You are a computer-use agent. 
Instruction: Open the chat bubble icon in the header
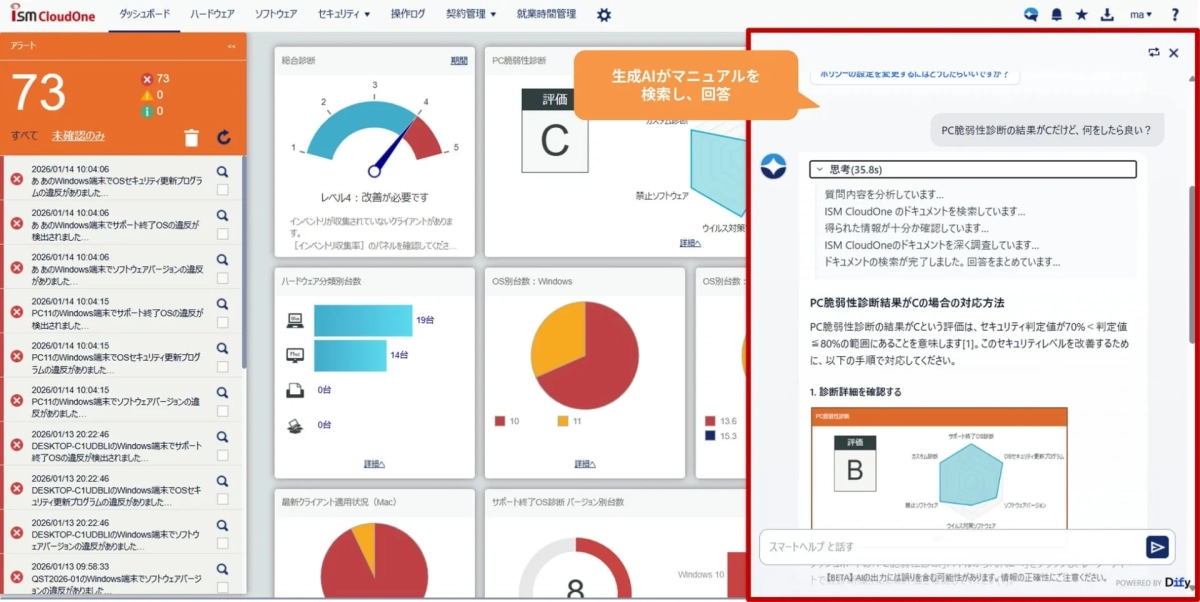point(1030,14)
